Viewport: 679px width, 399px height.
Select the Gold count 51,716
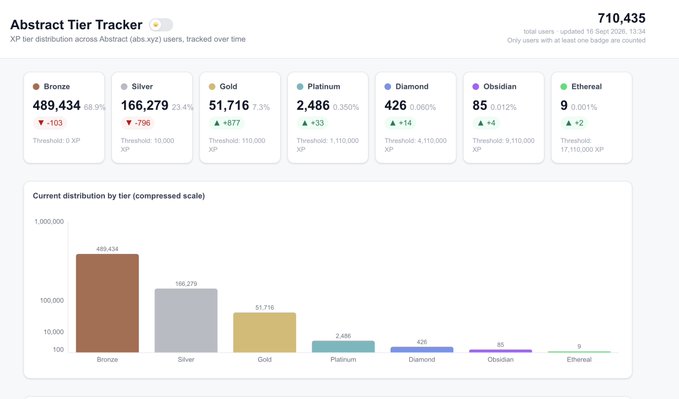coord(229,105)
